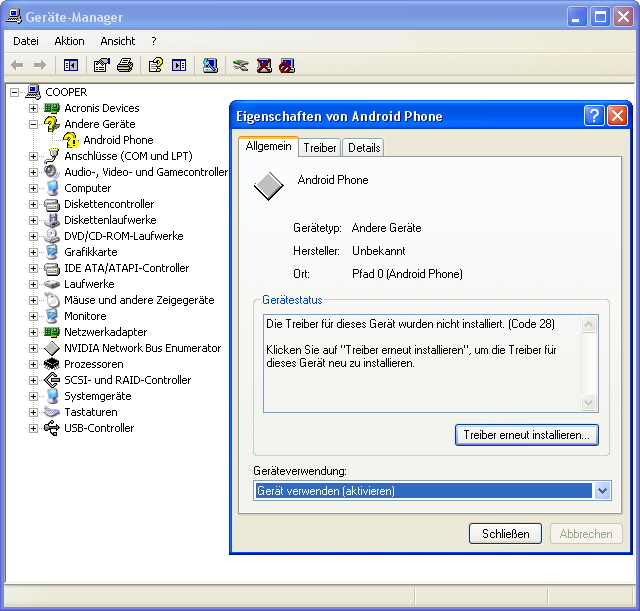This screenshot has width=640, height=611.
Task: Click the disable device toolbar icon
Action: tap(288, 65)
